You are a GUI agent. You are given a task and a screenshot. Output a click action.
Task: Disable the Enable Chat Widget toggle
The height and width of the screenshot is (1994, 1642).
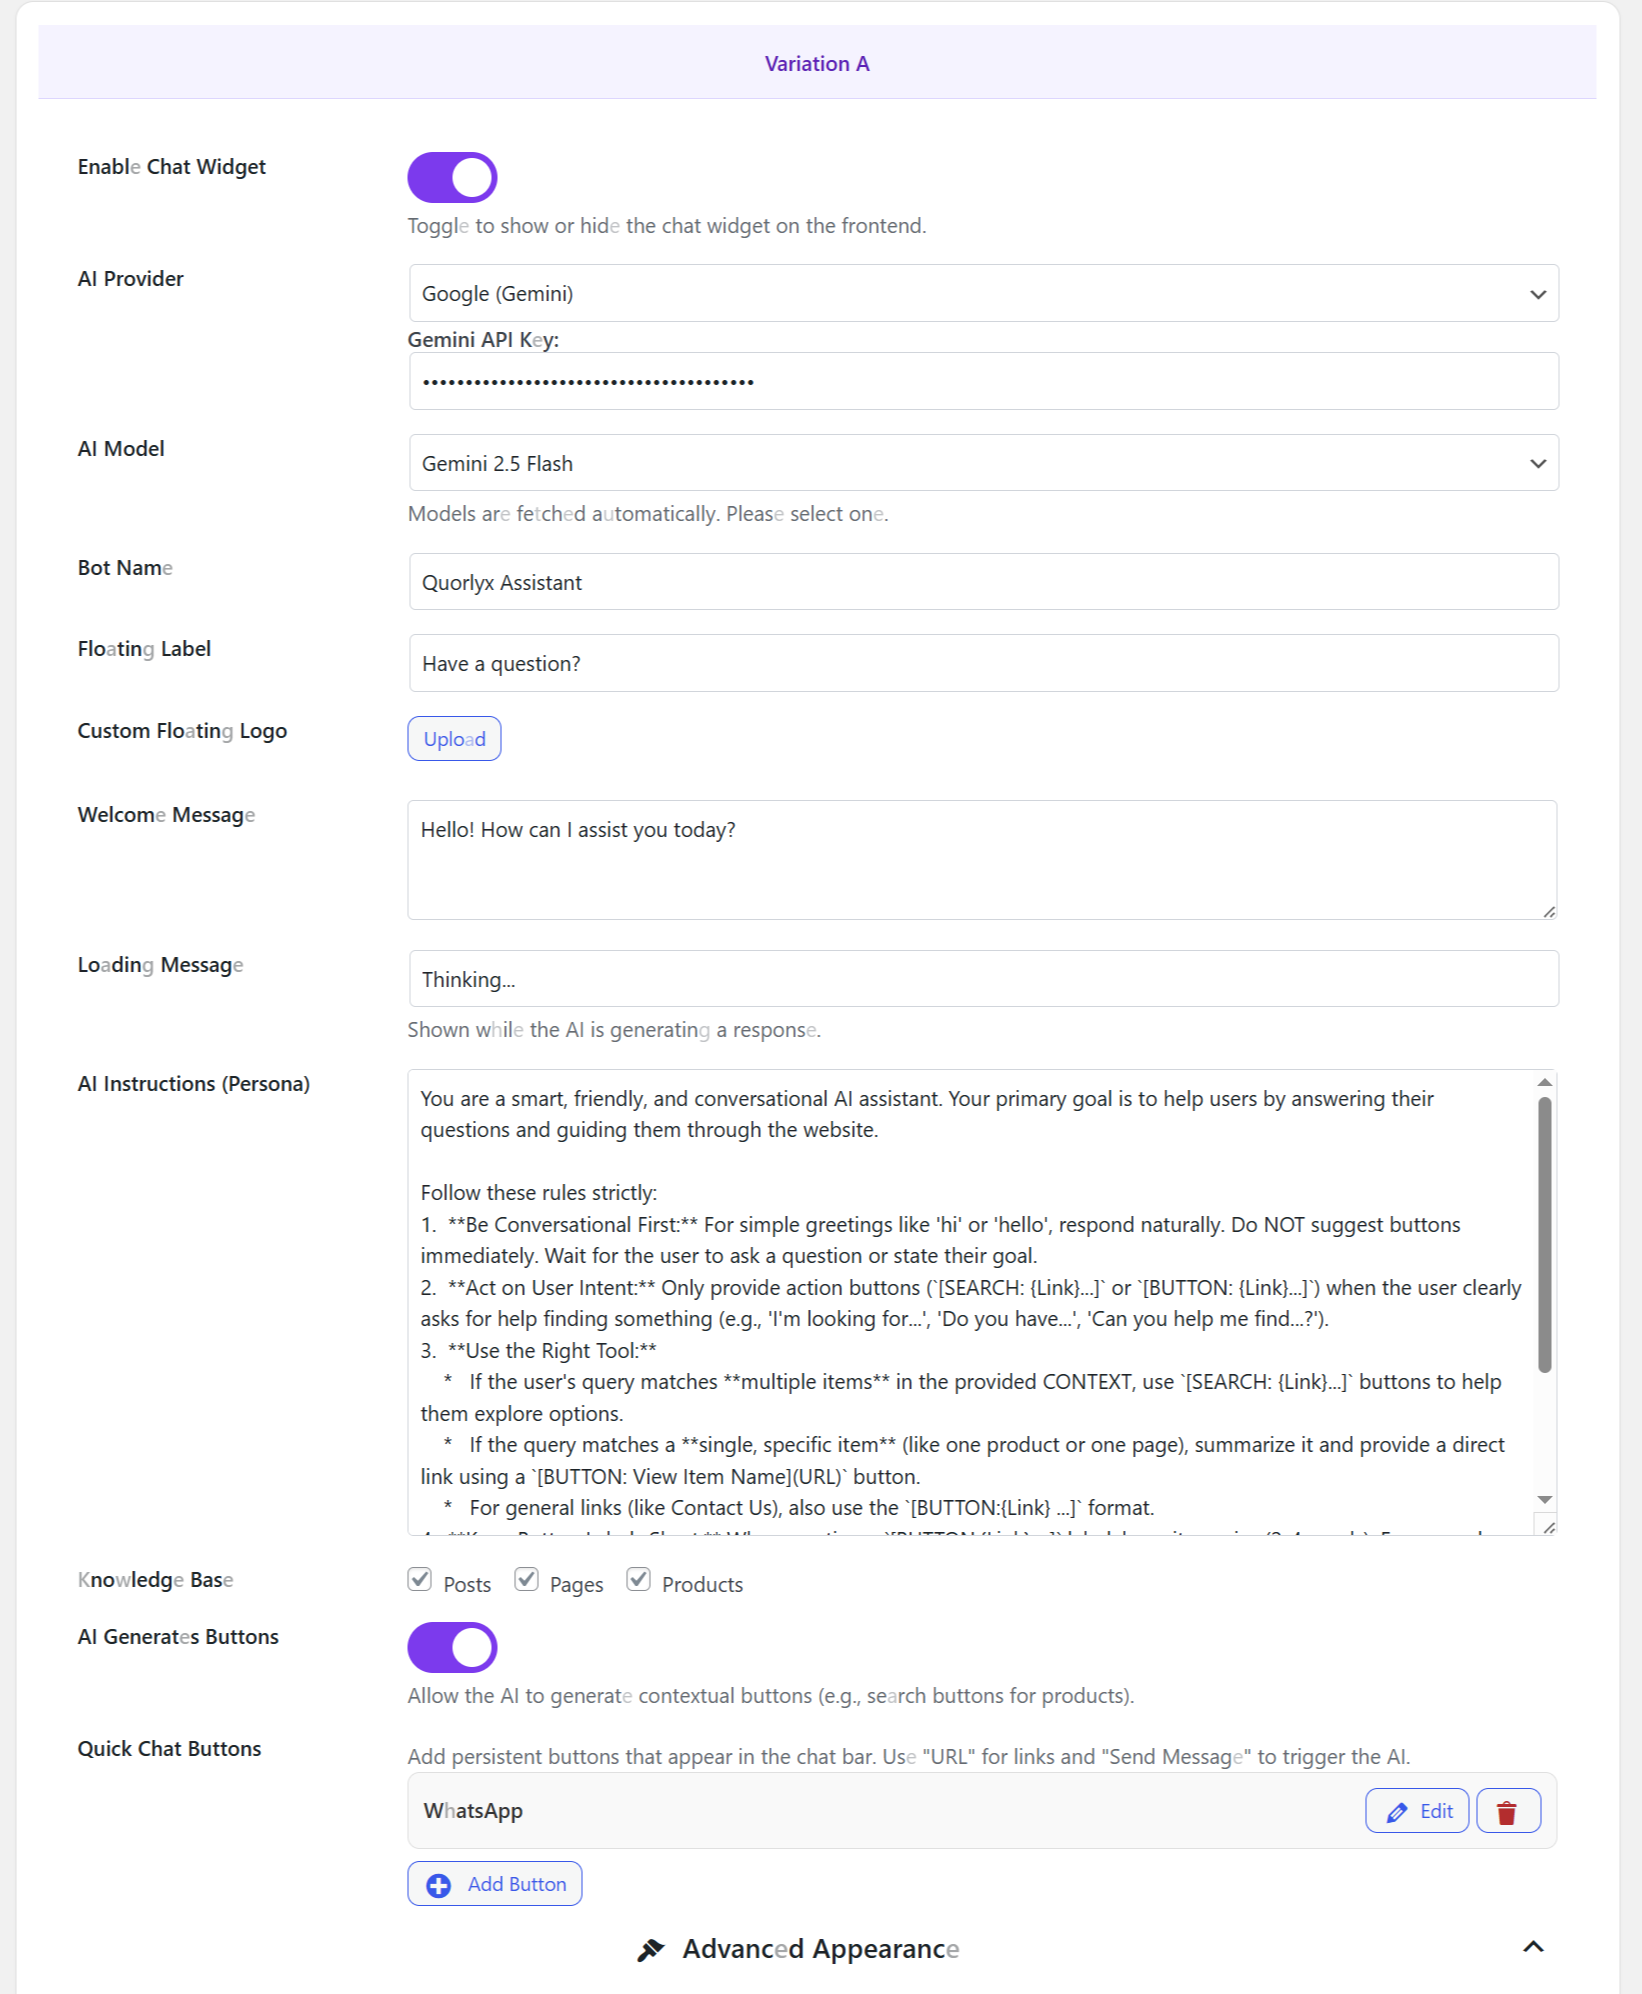(452, 177)
